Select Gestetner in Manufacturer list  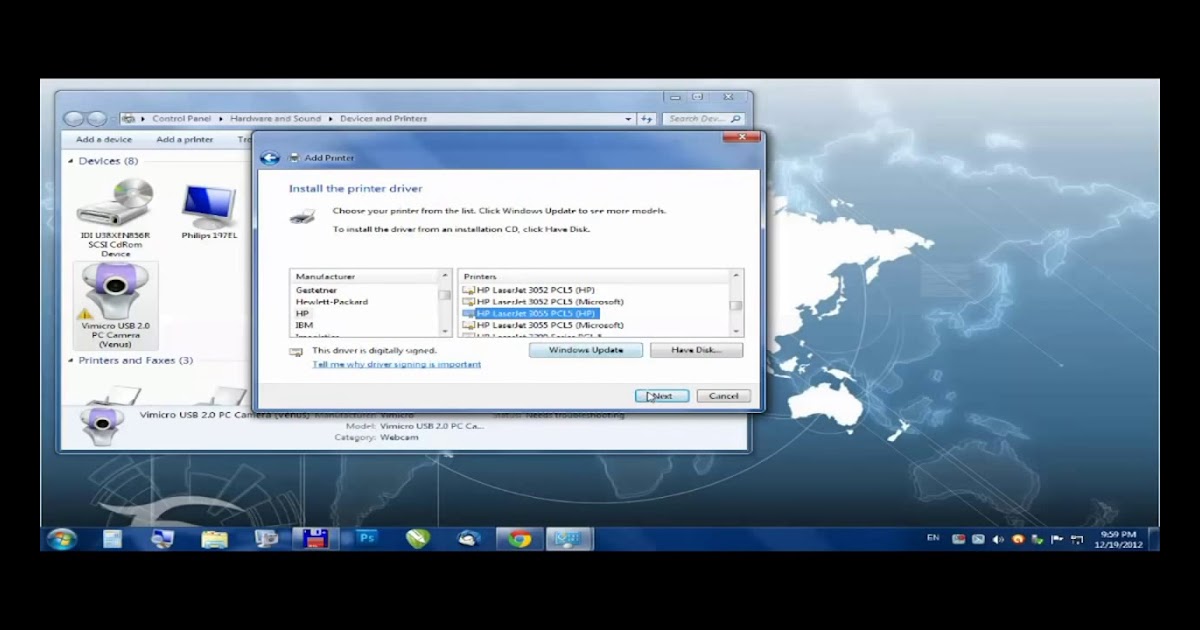(316, 290)
